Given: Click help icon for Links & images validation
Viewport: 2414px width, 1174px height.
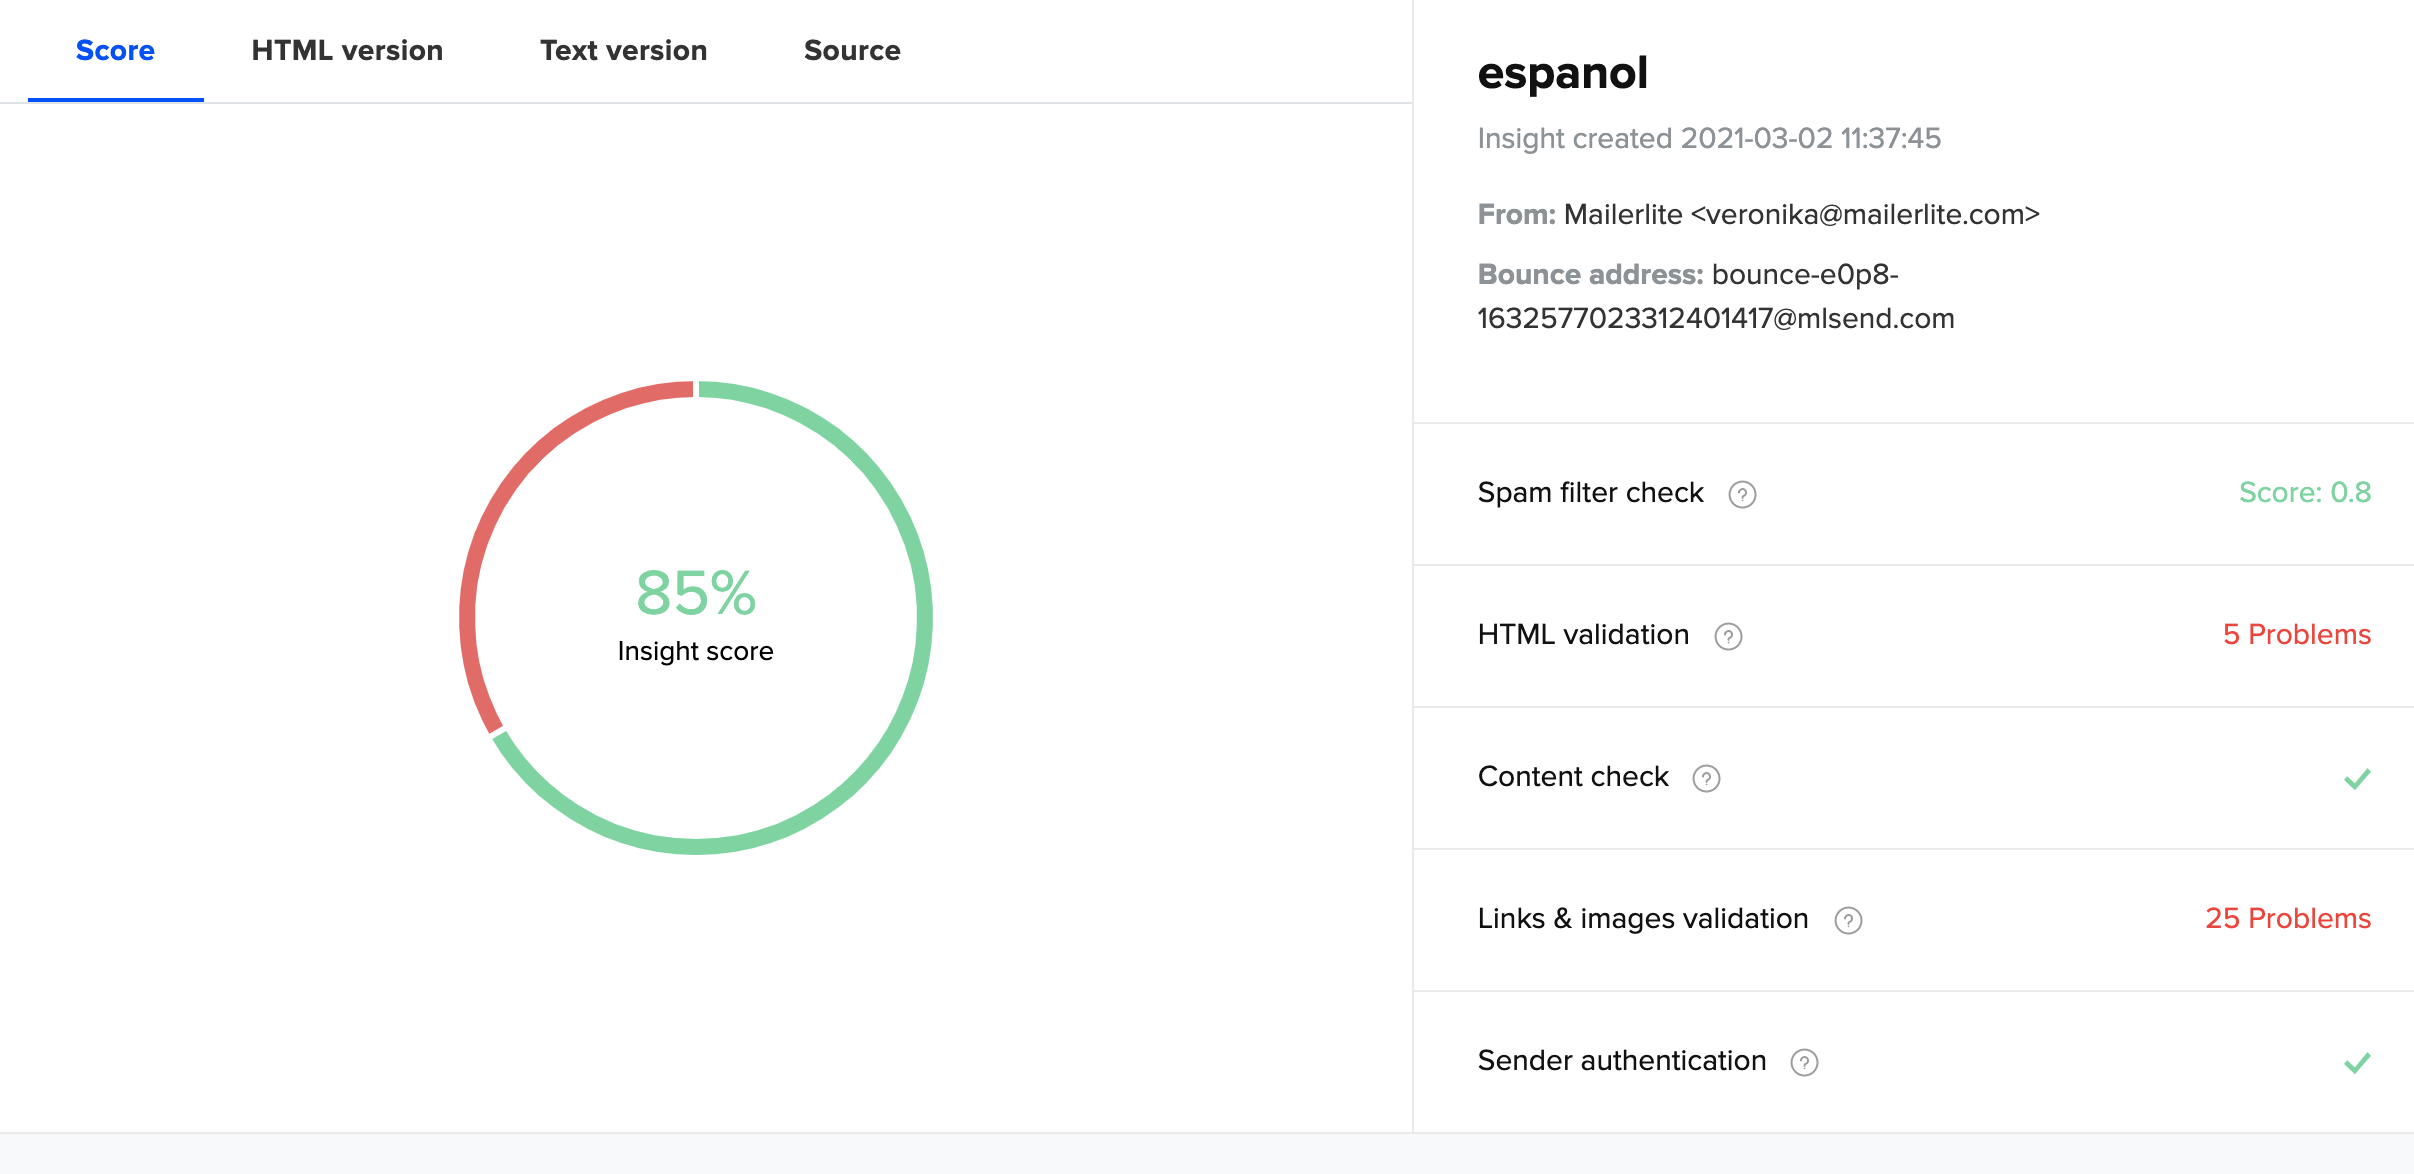Looking at the screenshot, I should tap(1848, 920).
